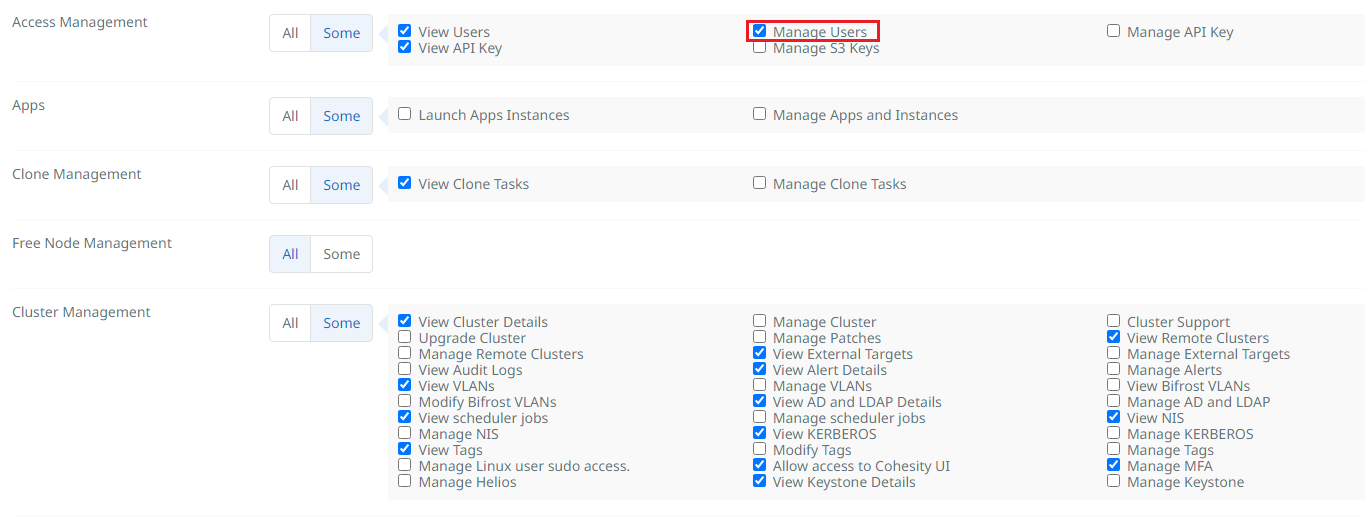The image size is (1365, 517).
Task: Enable the Cluster Support checkbox
Action: click(x=1113, y=321)
